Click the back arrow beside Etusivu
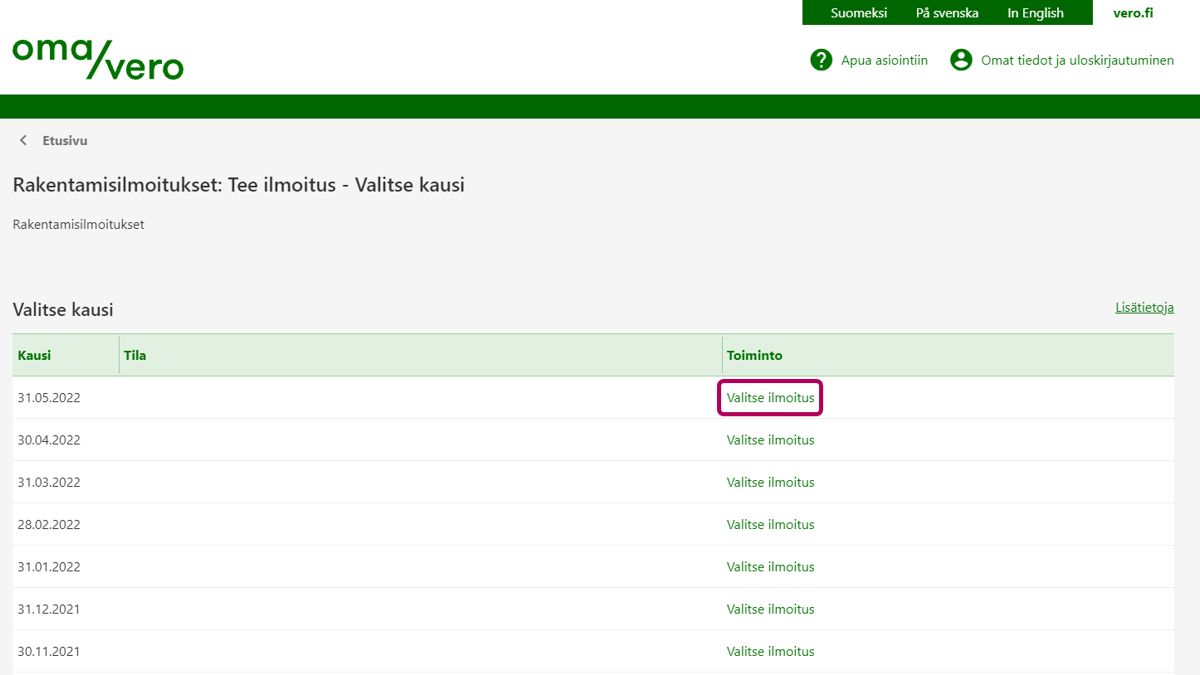The height and width of the screenshot is (675, 1200). click(24, 141)
